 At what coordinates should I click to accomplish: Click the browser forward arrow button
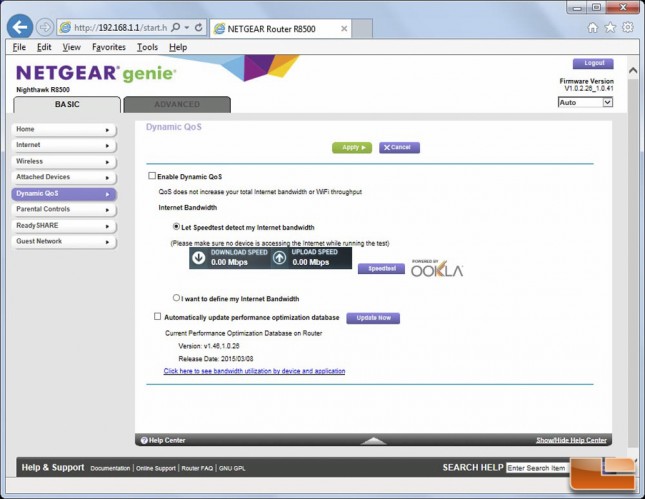(x=45, y=28)
